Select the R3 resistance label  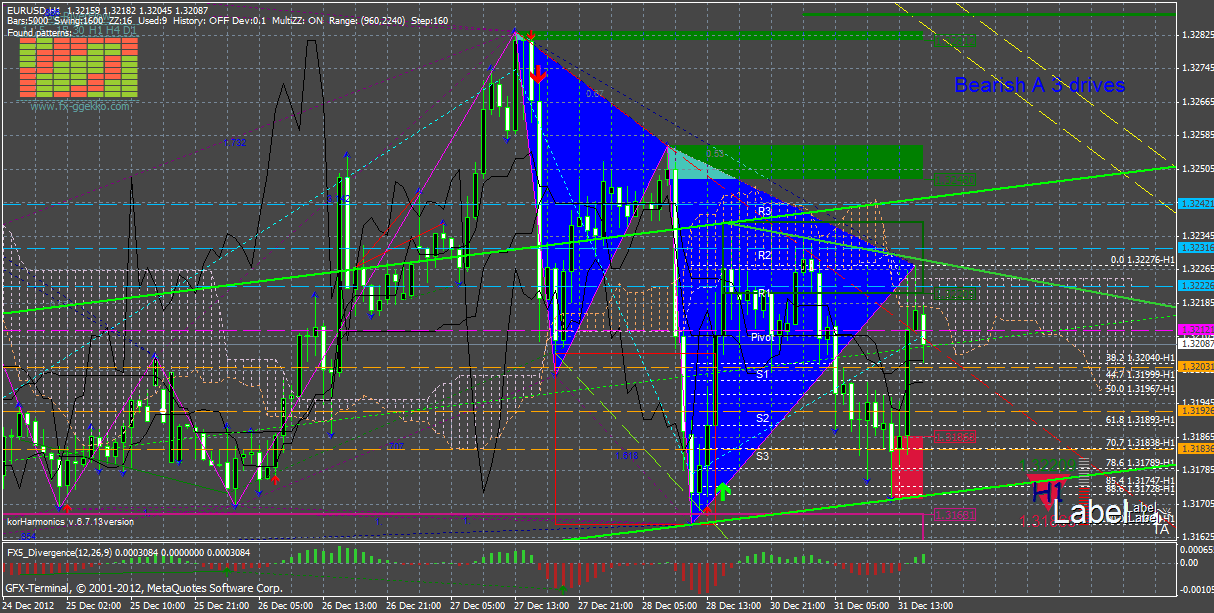(764, 212)
